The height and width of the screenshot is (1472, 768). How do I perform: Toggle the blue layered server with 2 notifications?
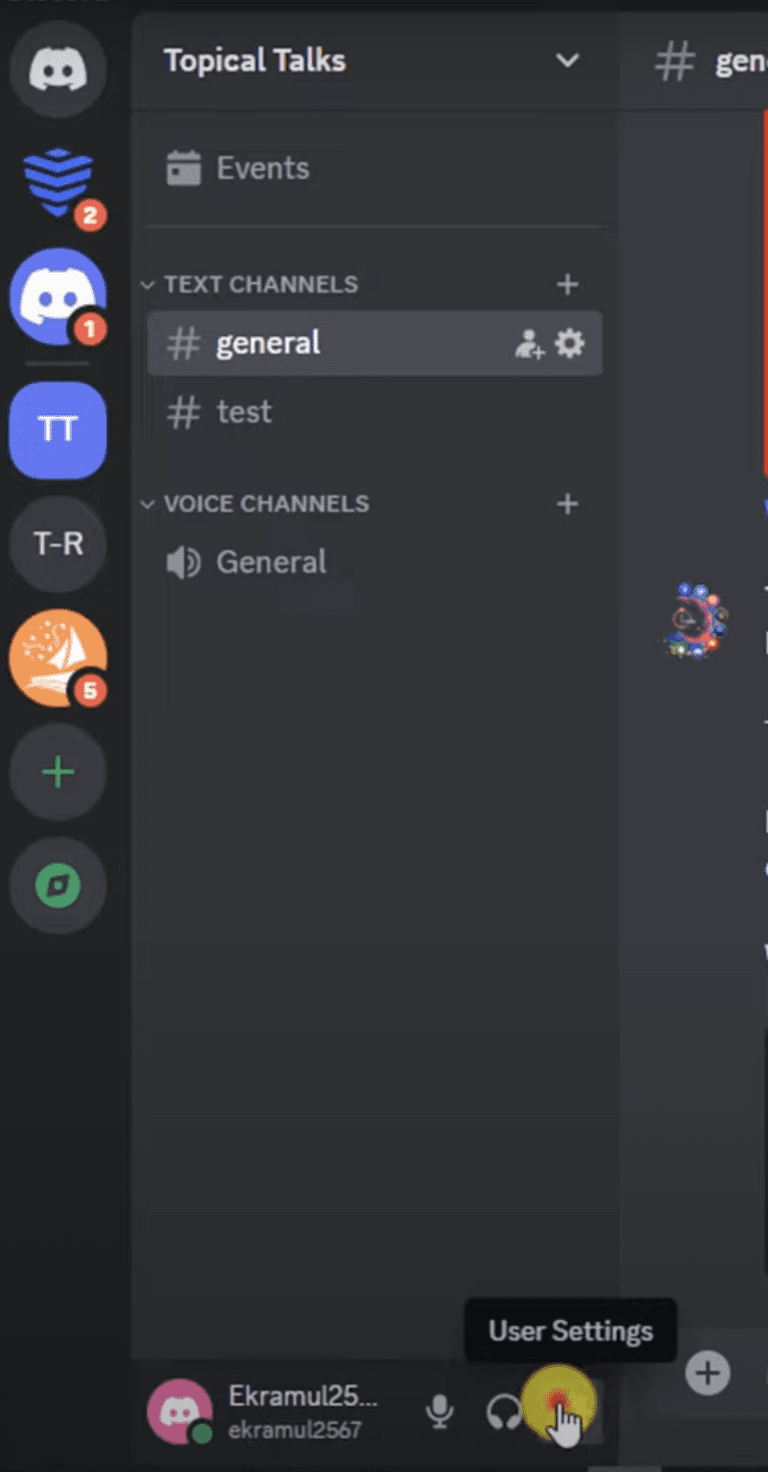click(x=57, y=183)
